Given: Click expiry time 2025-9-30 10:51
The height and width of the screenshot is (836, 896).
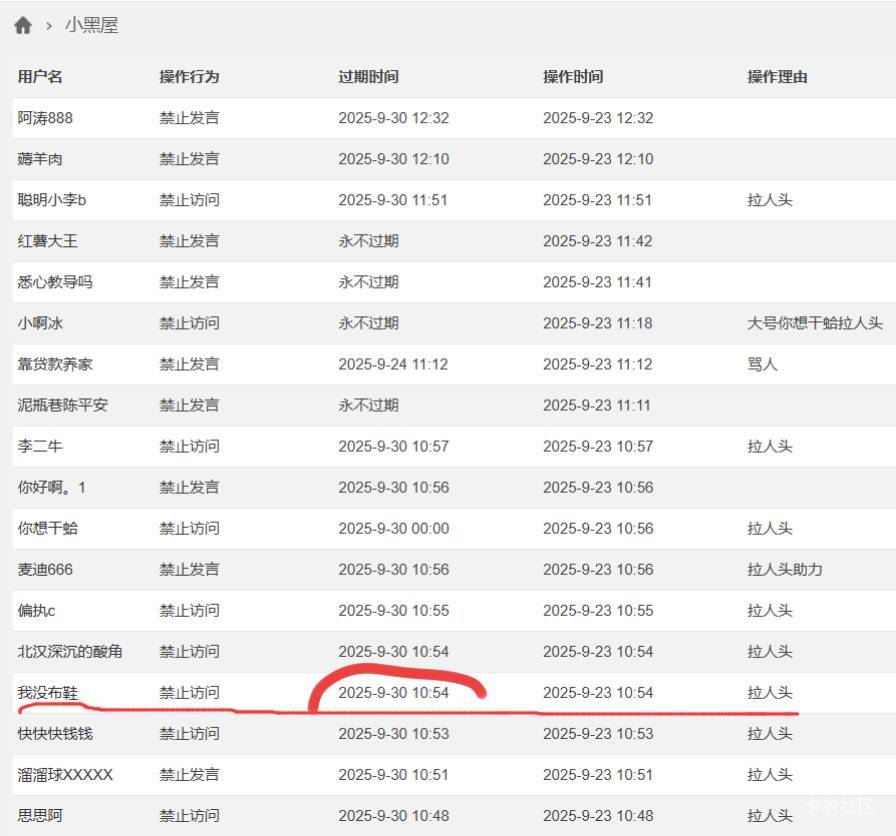Looking at the screenshot, I should click(x=393, y=775).
